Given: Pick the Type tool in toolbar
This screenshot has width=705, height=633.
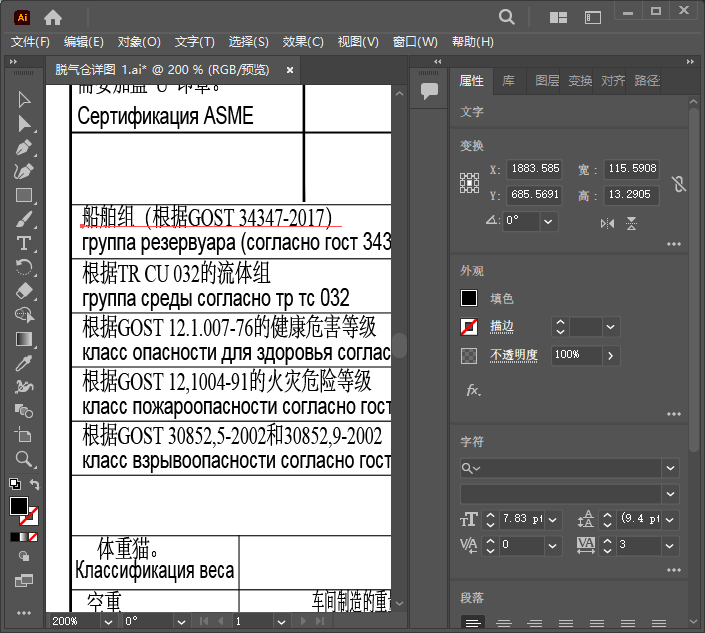Looking at the screenshot, I should pyautogui.click(x=24, y=243).
